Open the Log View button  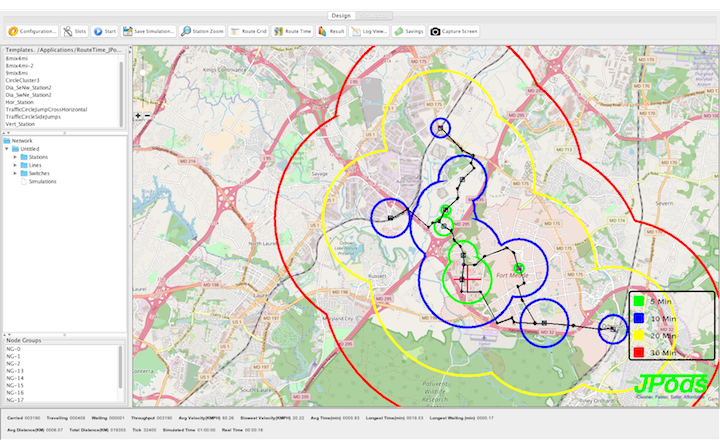click(370, 31)
